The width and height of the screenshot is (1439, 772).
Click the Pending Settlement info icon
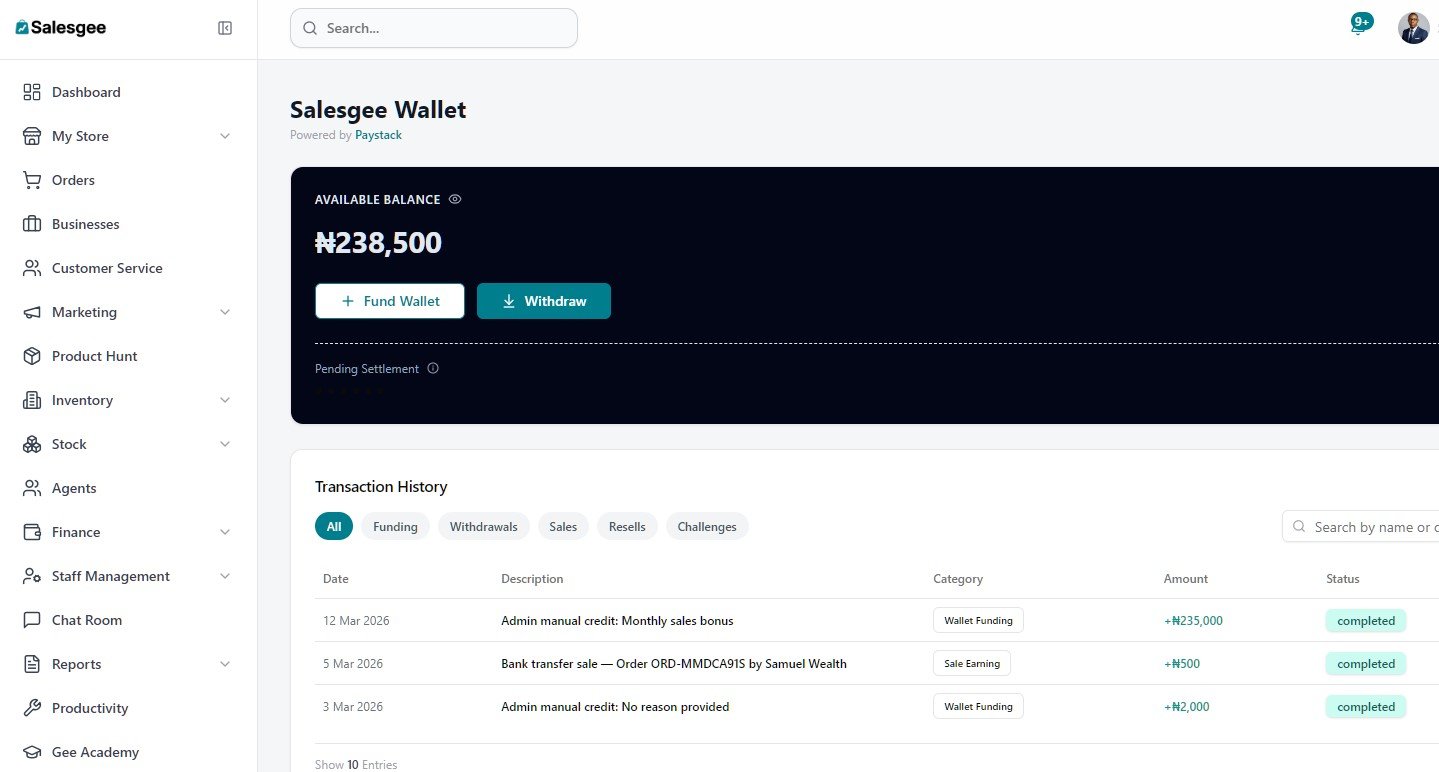tap(433, 368)
